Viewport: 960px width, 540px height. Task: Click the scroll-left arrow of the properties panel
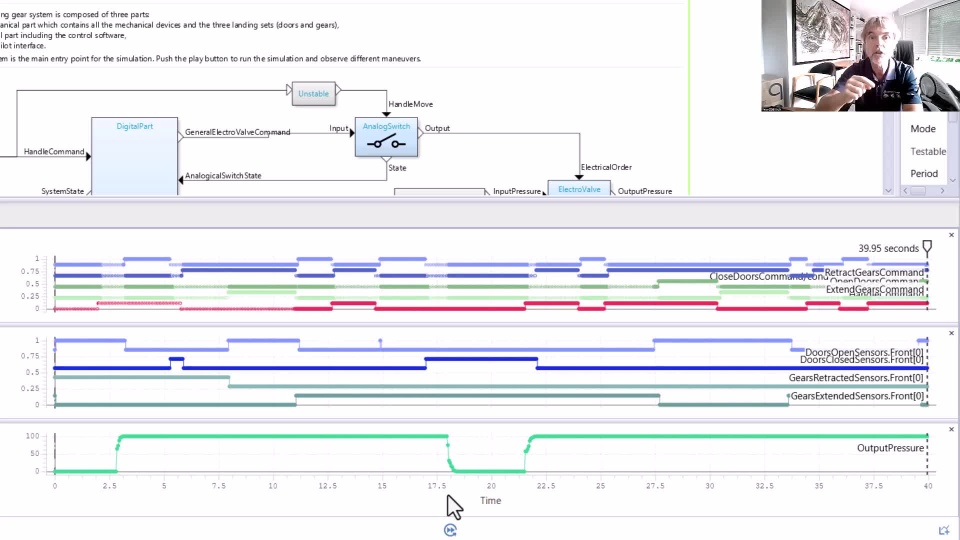pyautogui.click(x=906, y=191)
